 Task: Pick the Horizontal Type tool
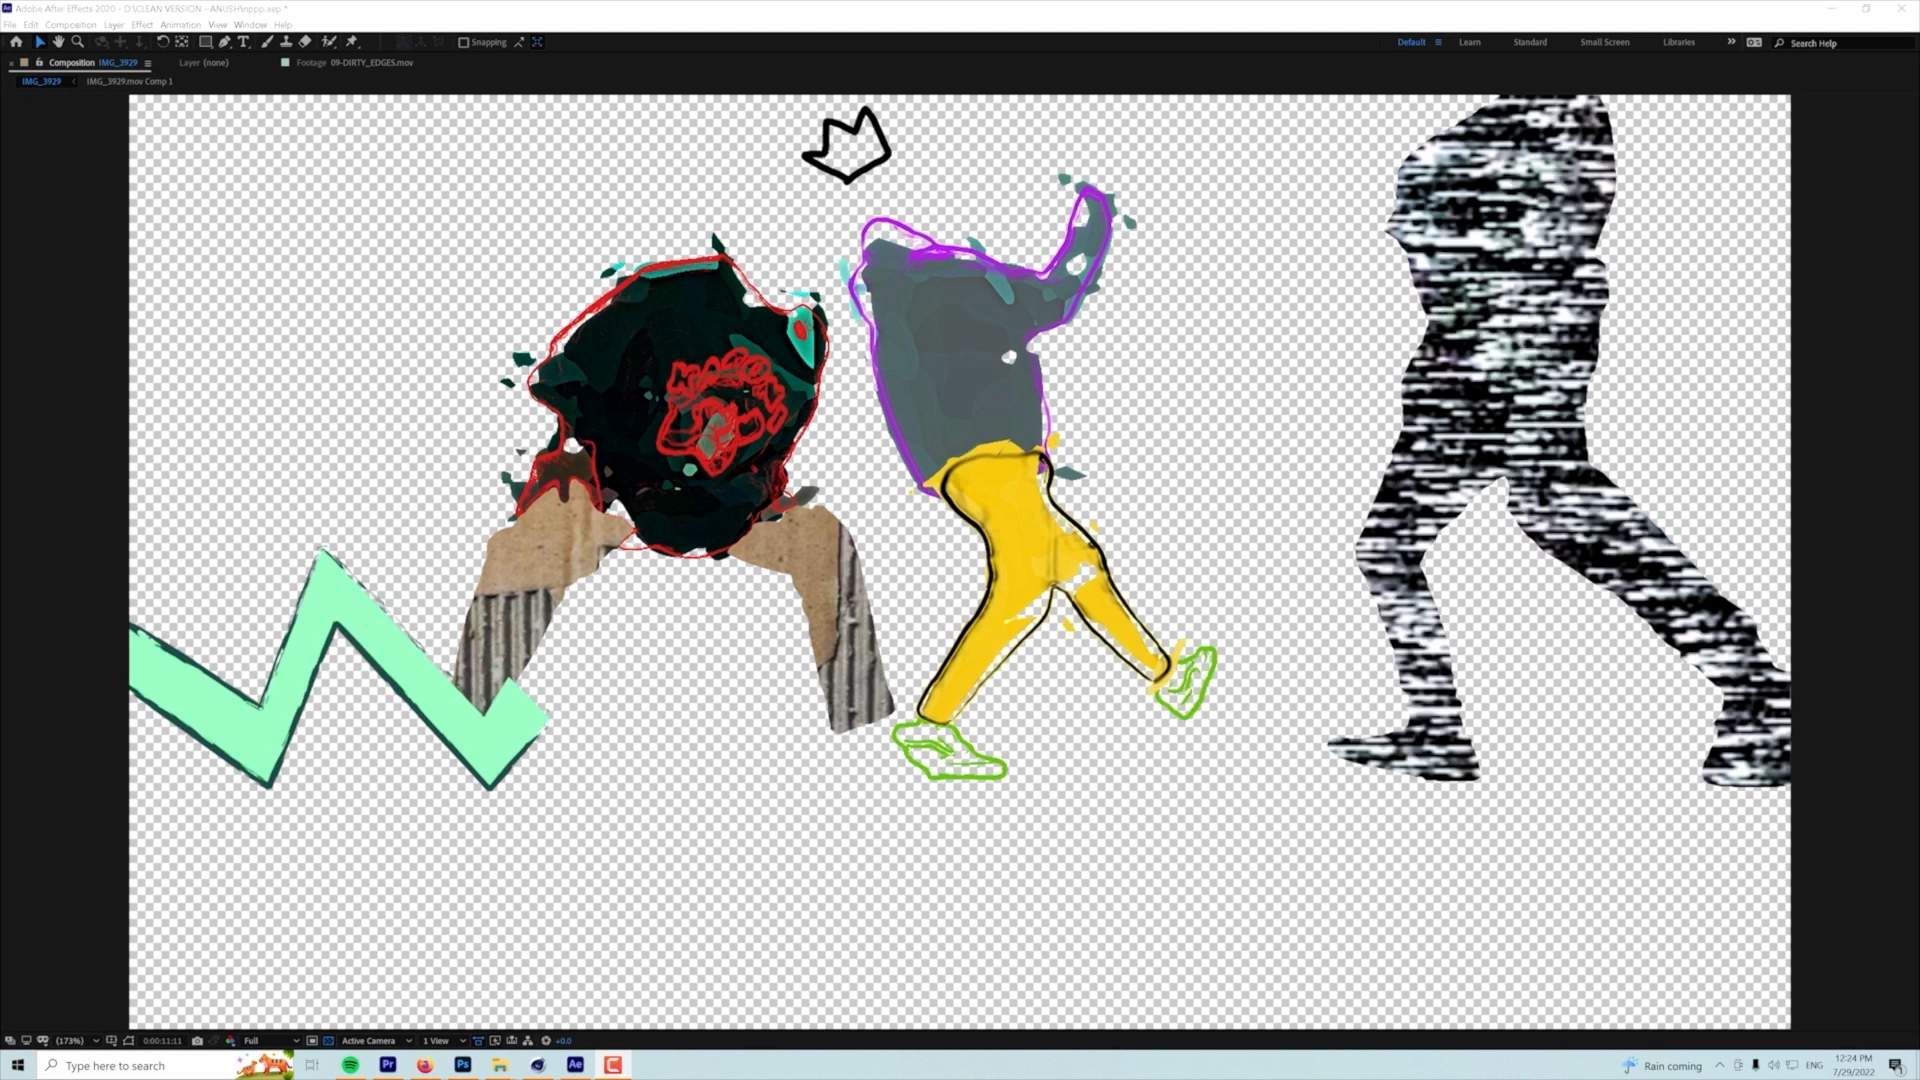coord(243,42)
